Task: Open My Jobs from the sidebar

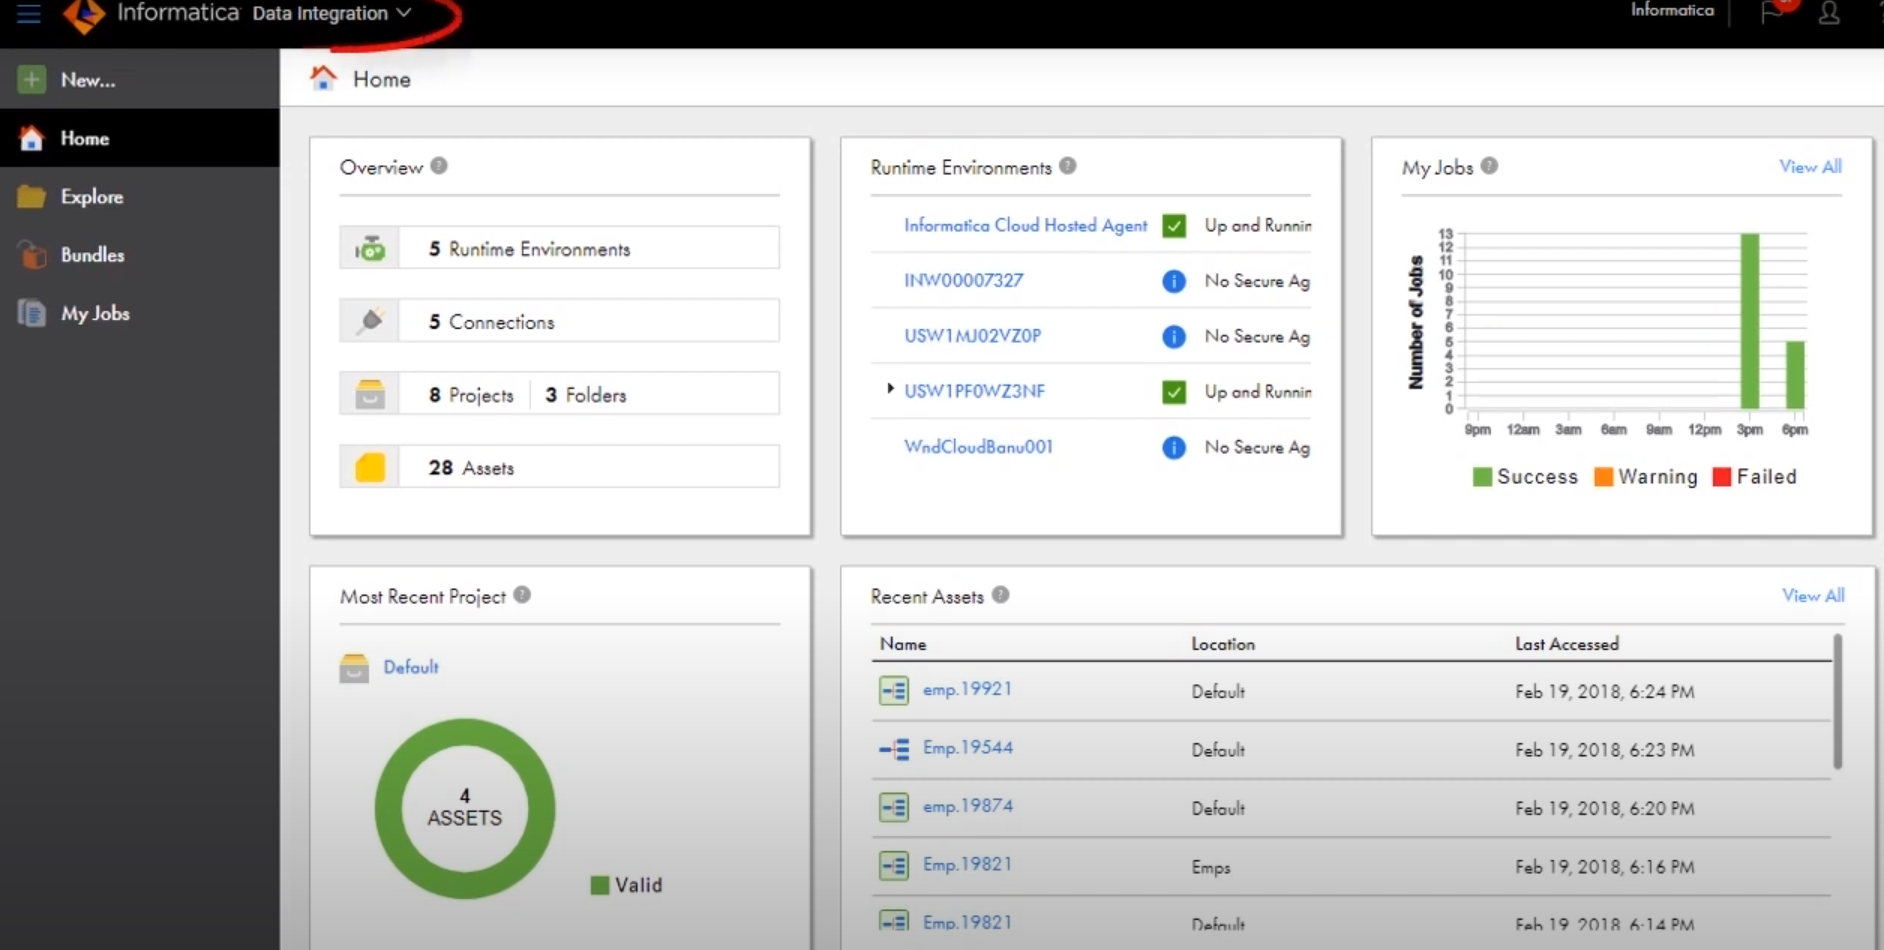Action: [97, 313]
